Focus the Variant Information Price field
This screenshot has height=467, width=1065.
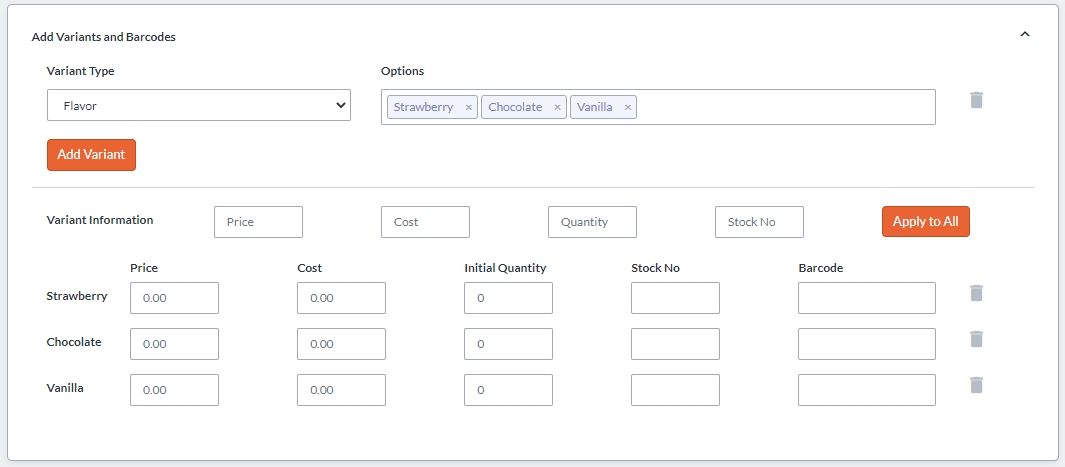(258, 222)
